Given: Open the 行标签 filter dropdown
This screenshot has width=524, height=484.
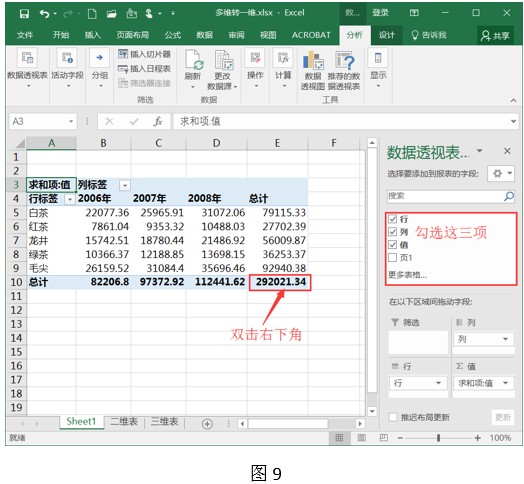Looking at the screenshot, I should tap(70, 200).
